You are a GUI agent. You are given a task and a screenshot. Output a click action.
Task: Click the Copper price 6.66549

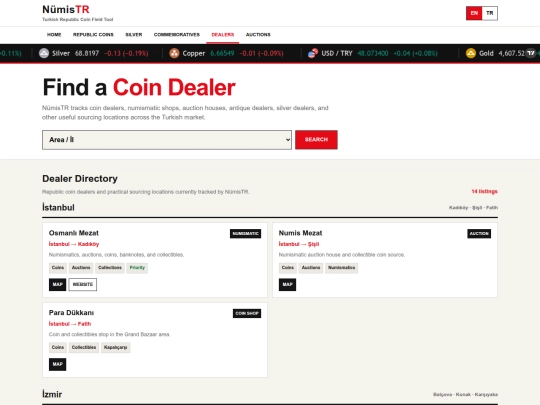coord(222,53)
